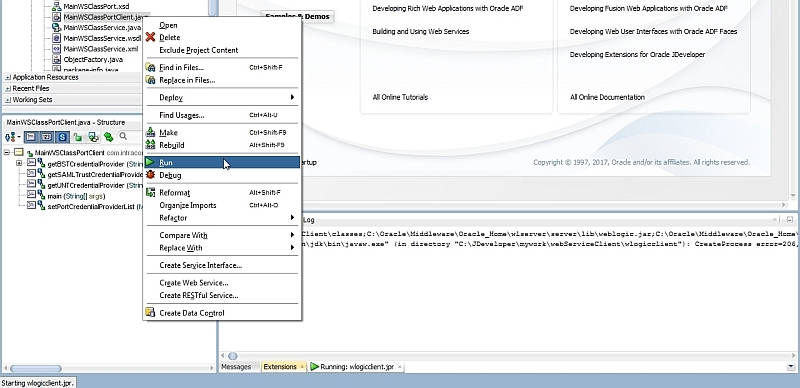Click the Find in Files binoculars icon

click(150, 67)
